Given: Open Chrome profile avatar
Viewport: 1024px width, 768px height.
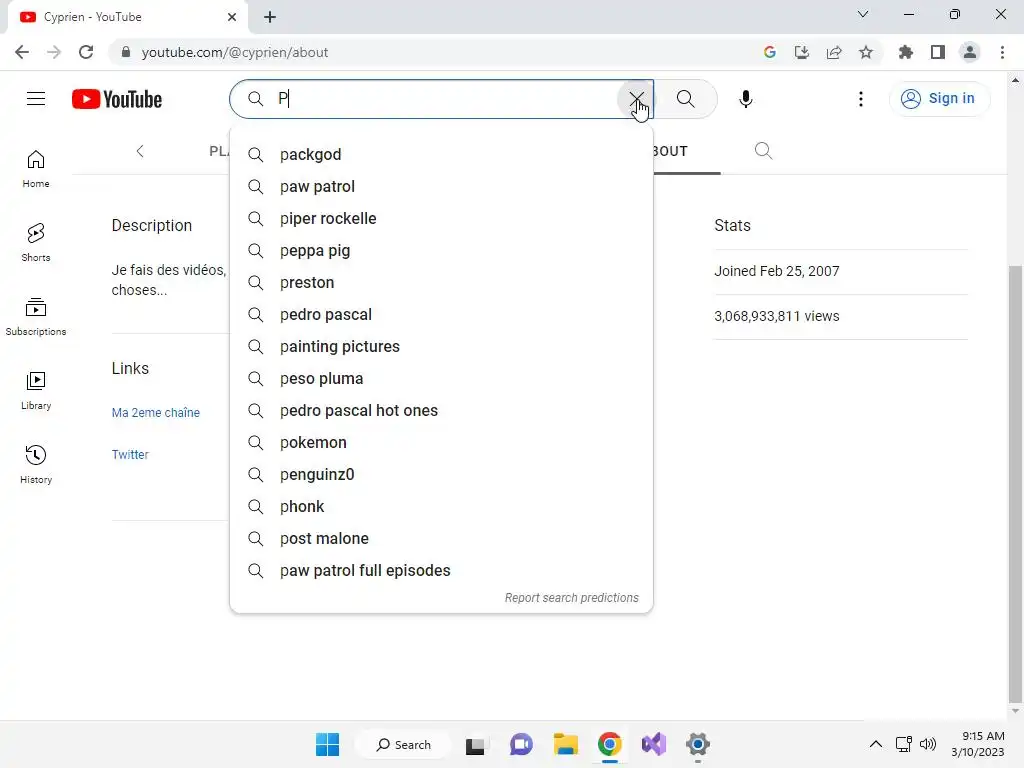Looking at the screenshot, I should tap(970, 52).
